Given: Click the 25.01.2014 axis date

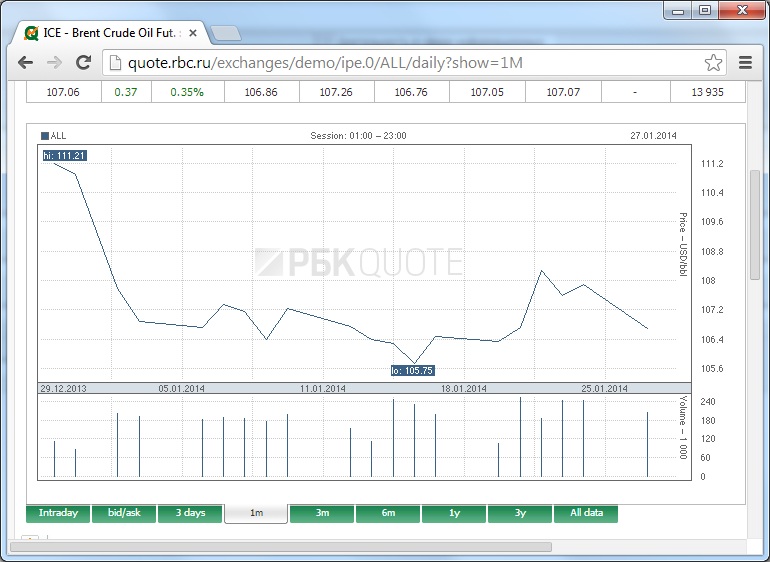Looking at the screenshot, I should tap(605, 389).
